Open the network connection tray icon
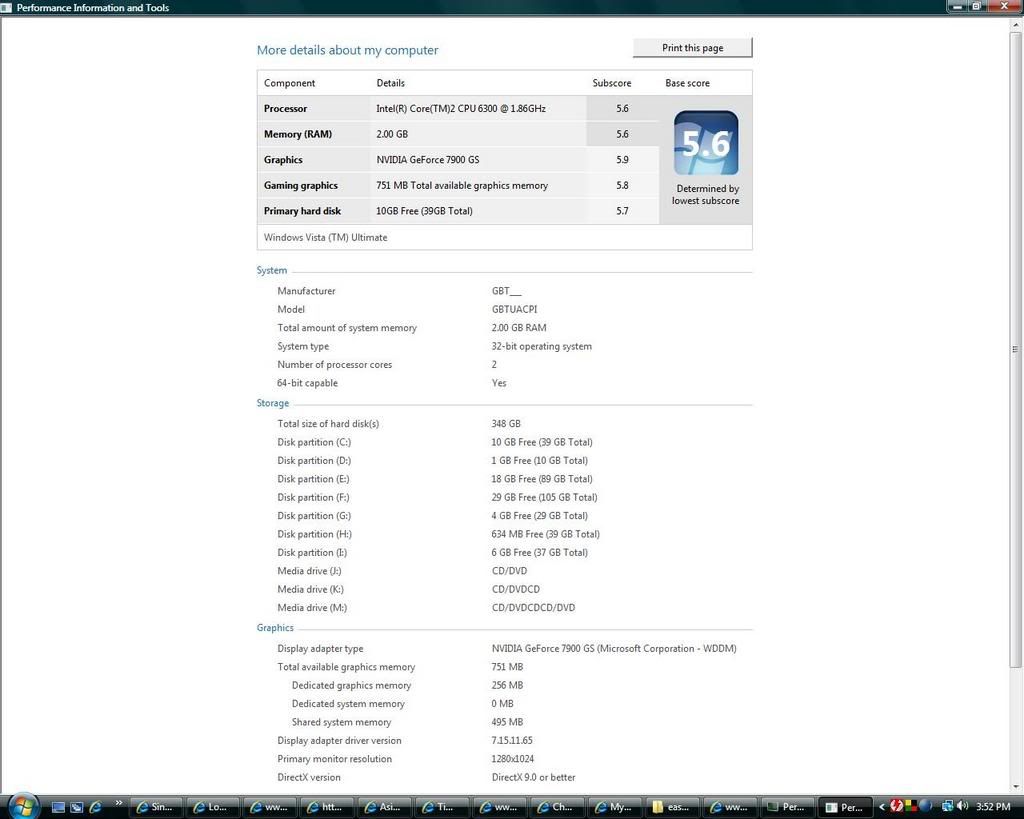Viewport: 1024px width, 819px height. tap(946, 807)
